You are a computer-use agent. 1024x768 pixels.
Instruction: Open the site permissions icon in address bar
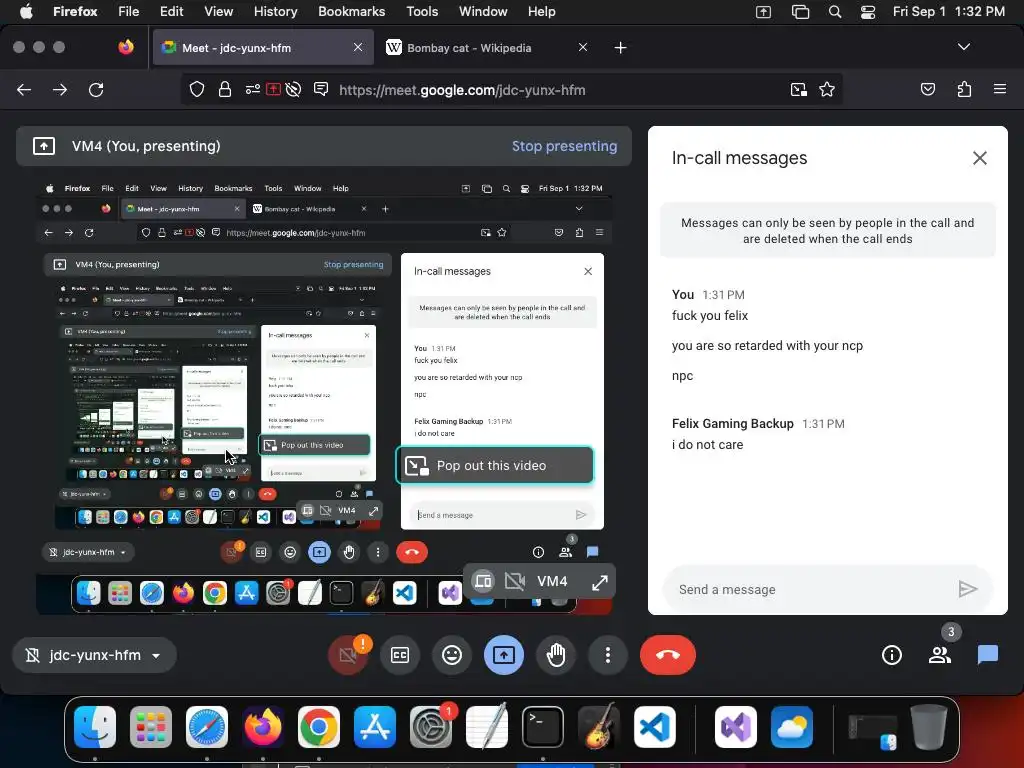point(253,89)
